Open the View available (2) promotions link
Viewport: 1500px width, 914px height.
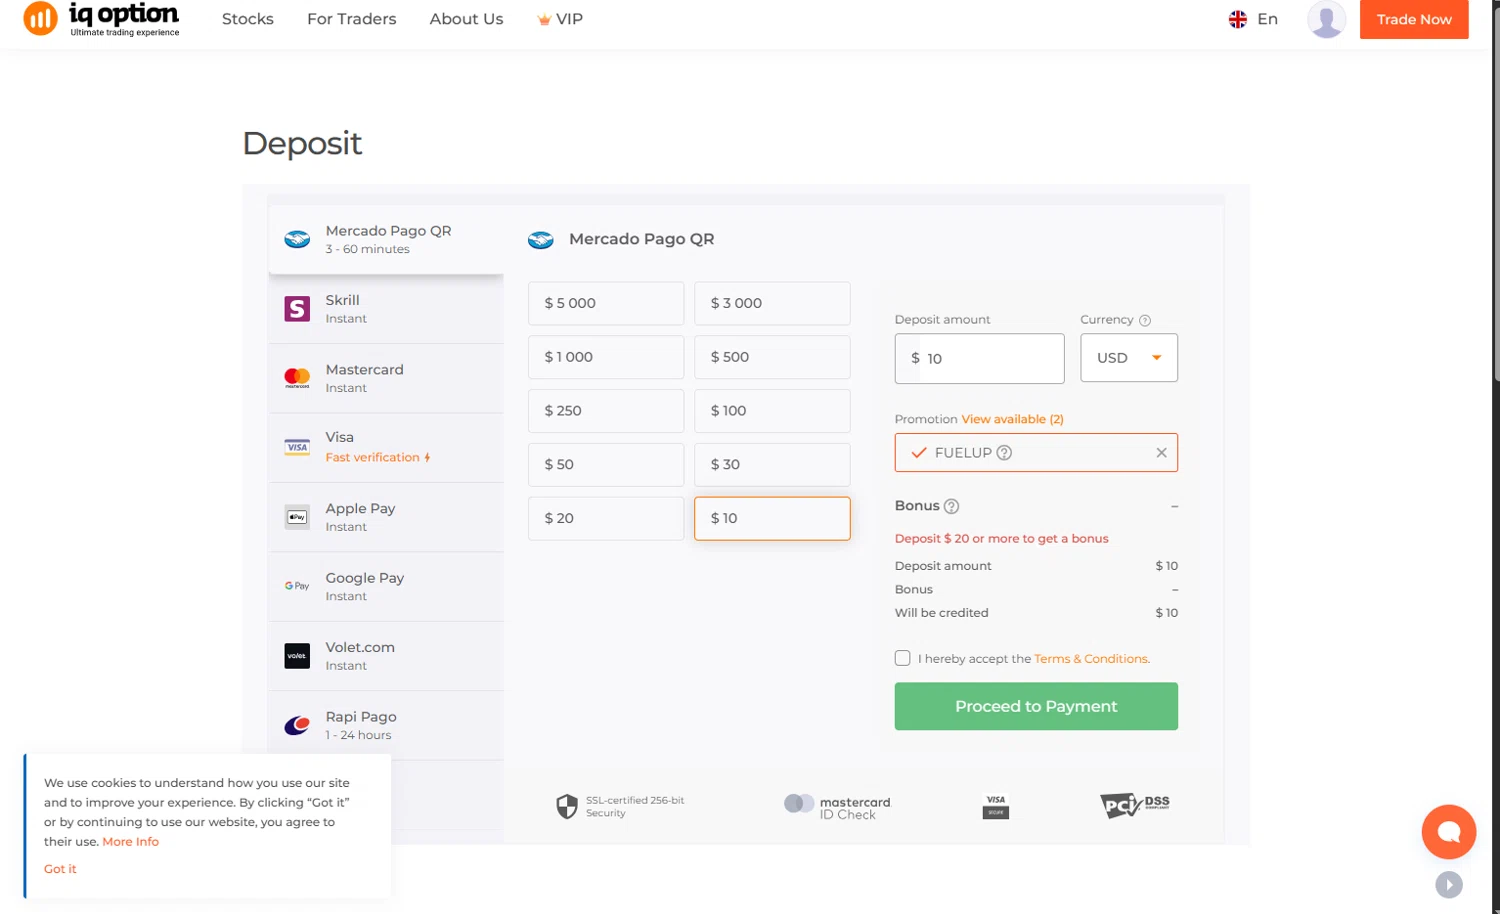[1012, 419]
